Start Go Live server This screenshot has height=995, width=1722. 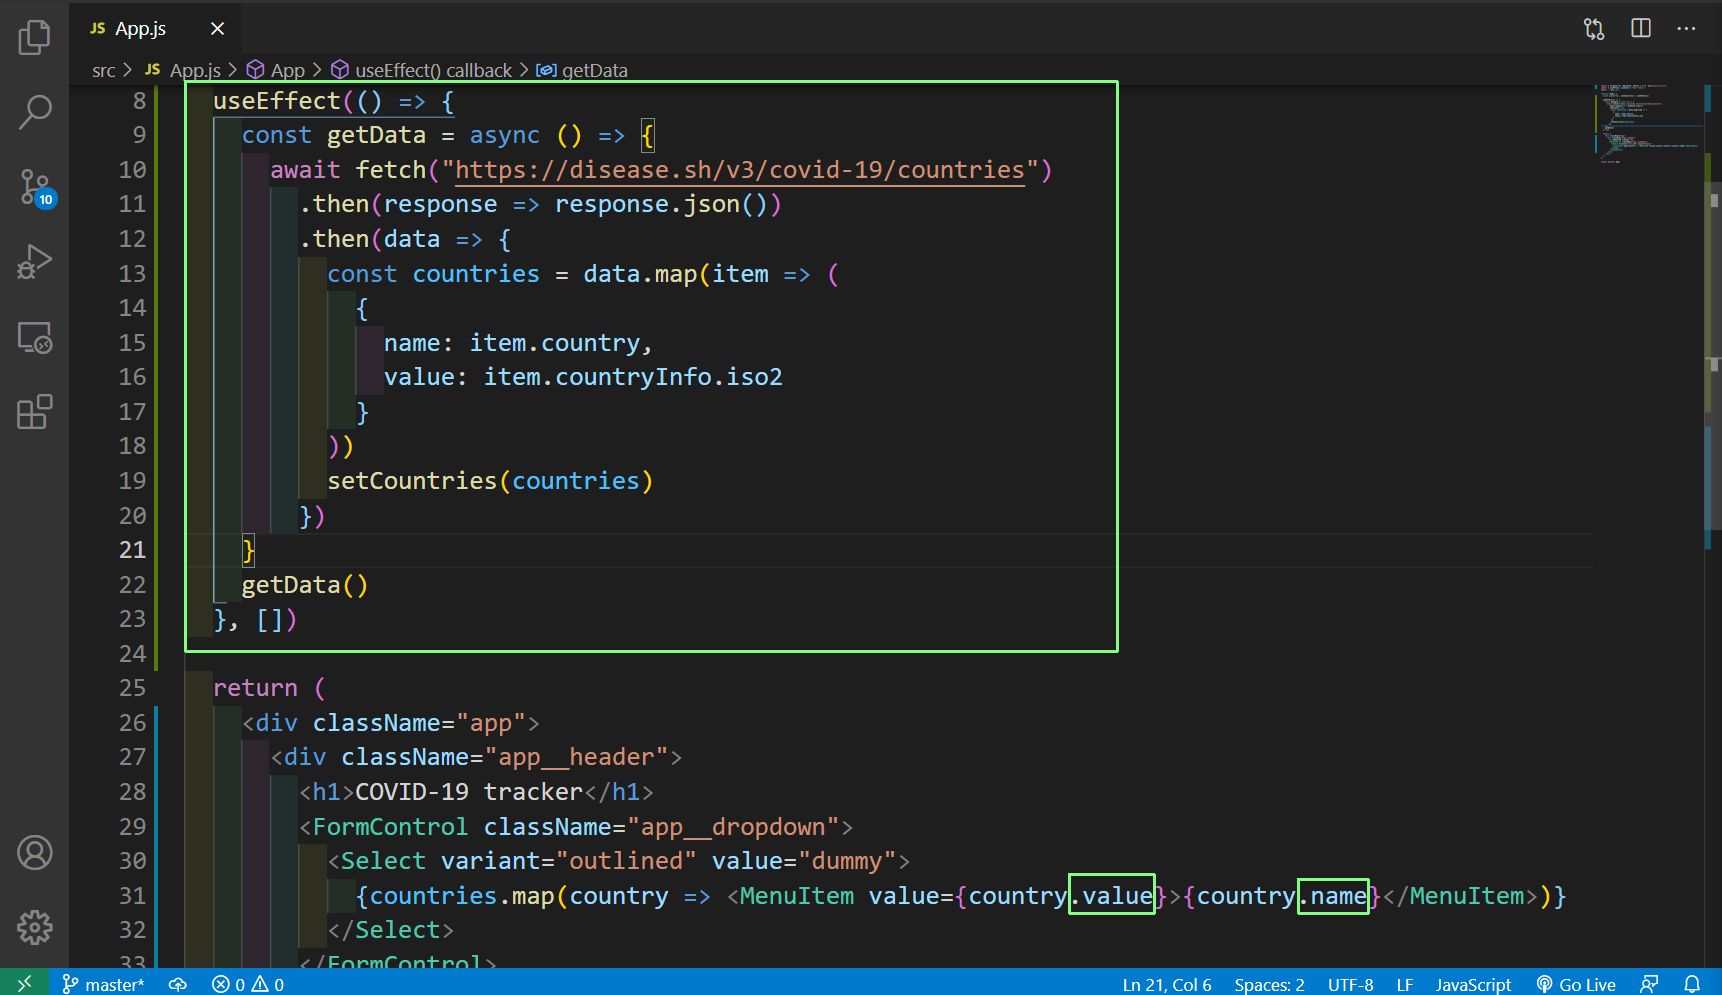pyautogui.click(x=1576, y=984)
